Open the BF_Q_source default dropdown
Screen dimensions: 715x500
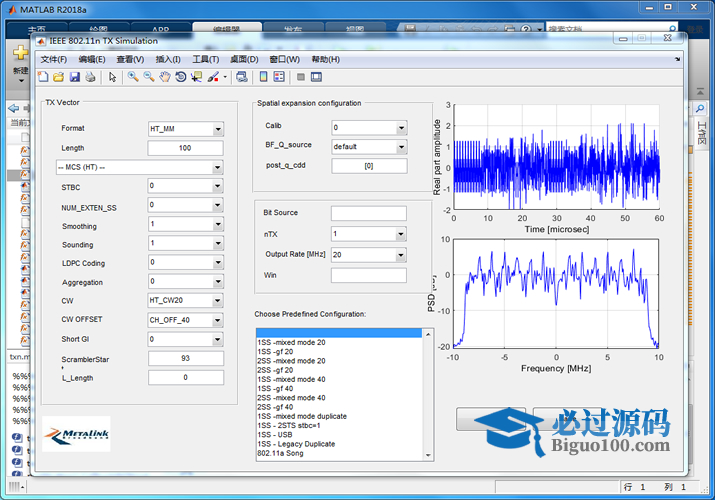[x=369, y=147]
